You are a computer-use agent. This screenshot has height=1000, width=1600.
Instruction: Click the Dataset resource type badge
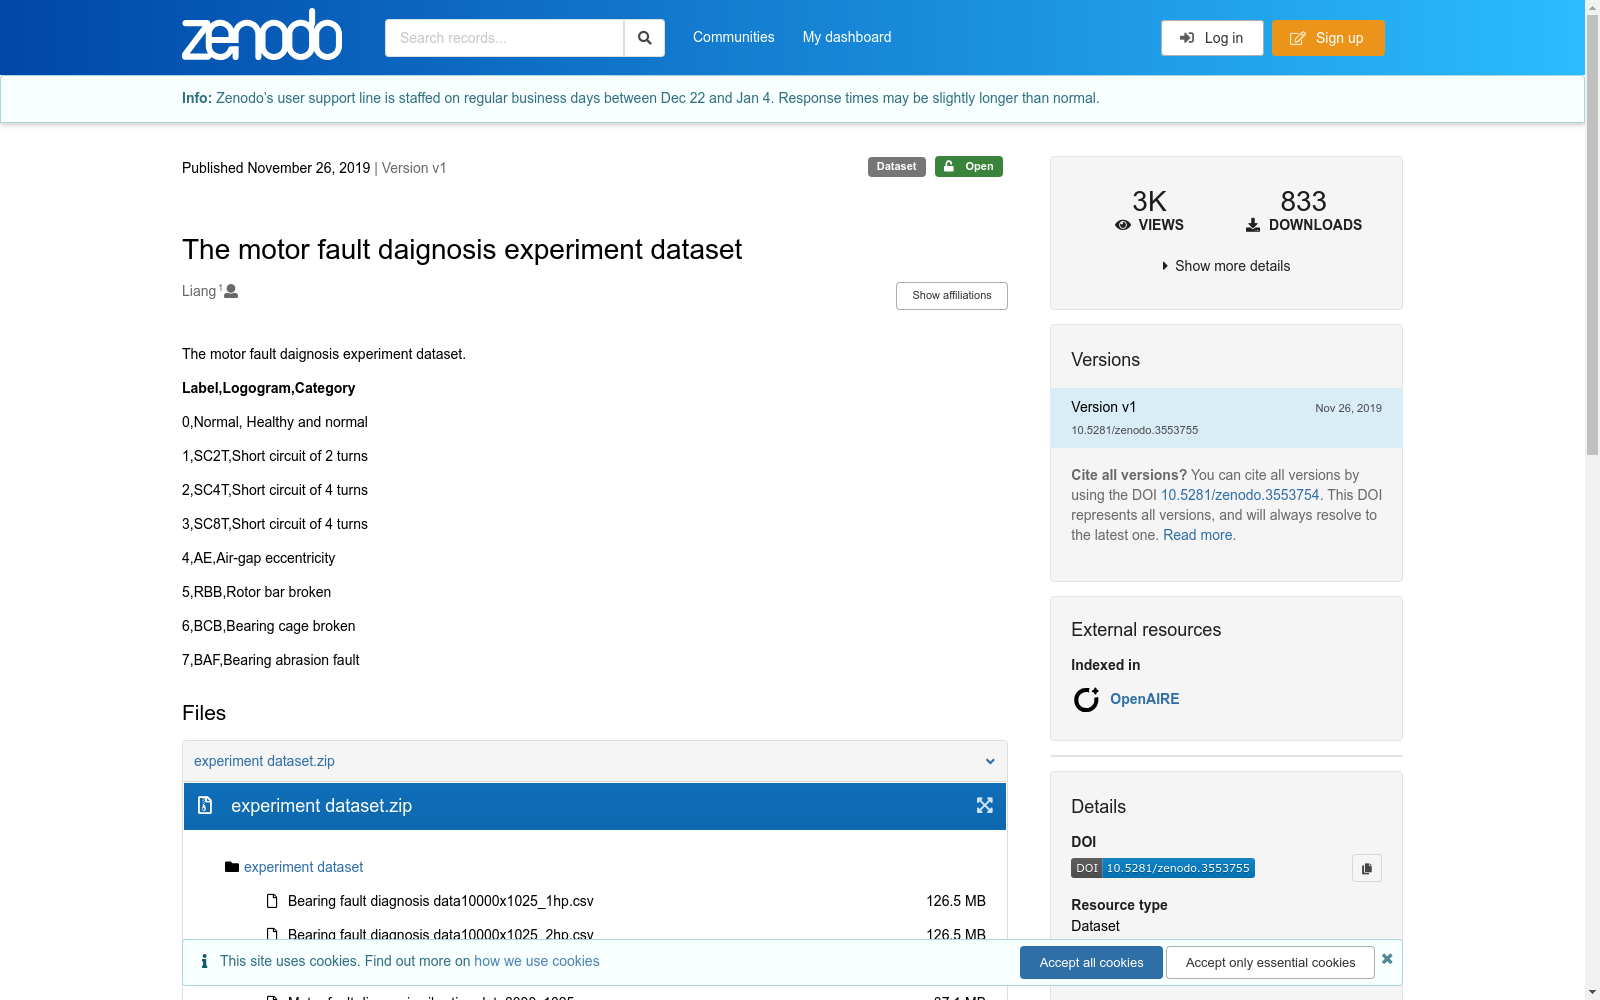[896, 167]
